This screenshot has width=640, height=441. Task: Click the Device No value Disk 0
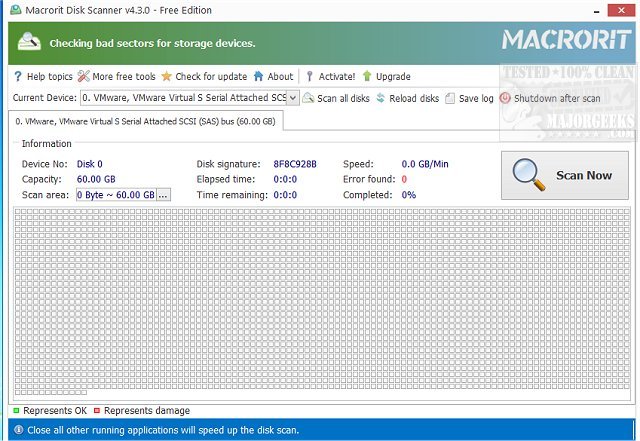(89, 164)
